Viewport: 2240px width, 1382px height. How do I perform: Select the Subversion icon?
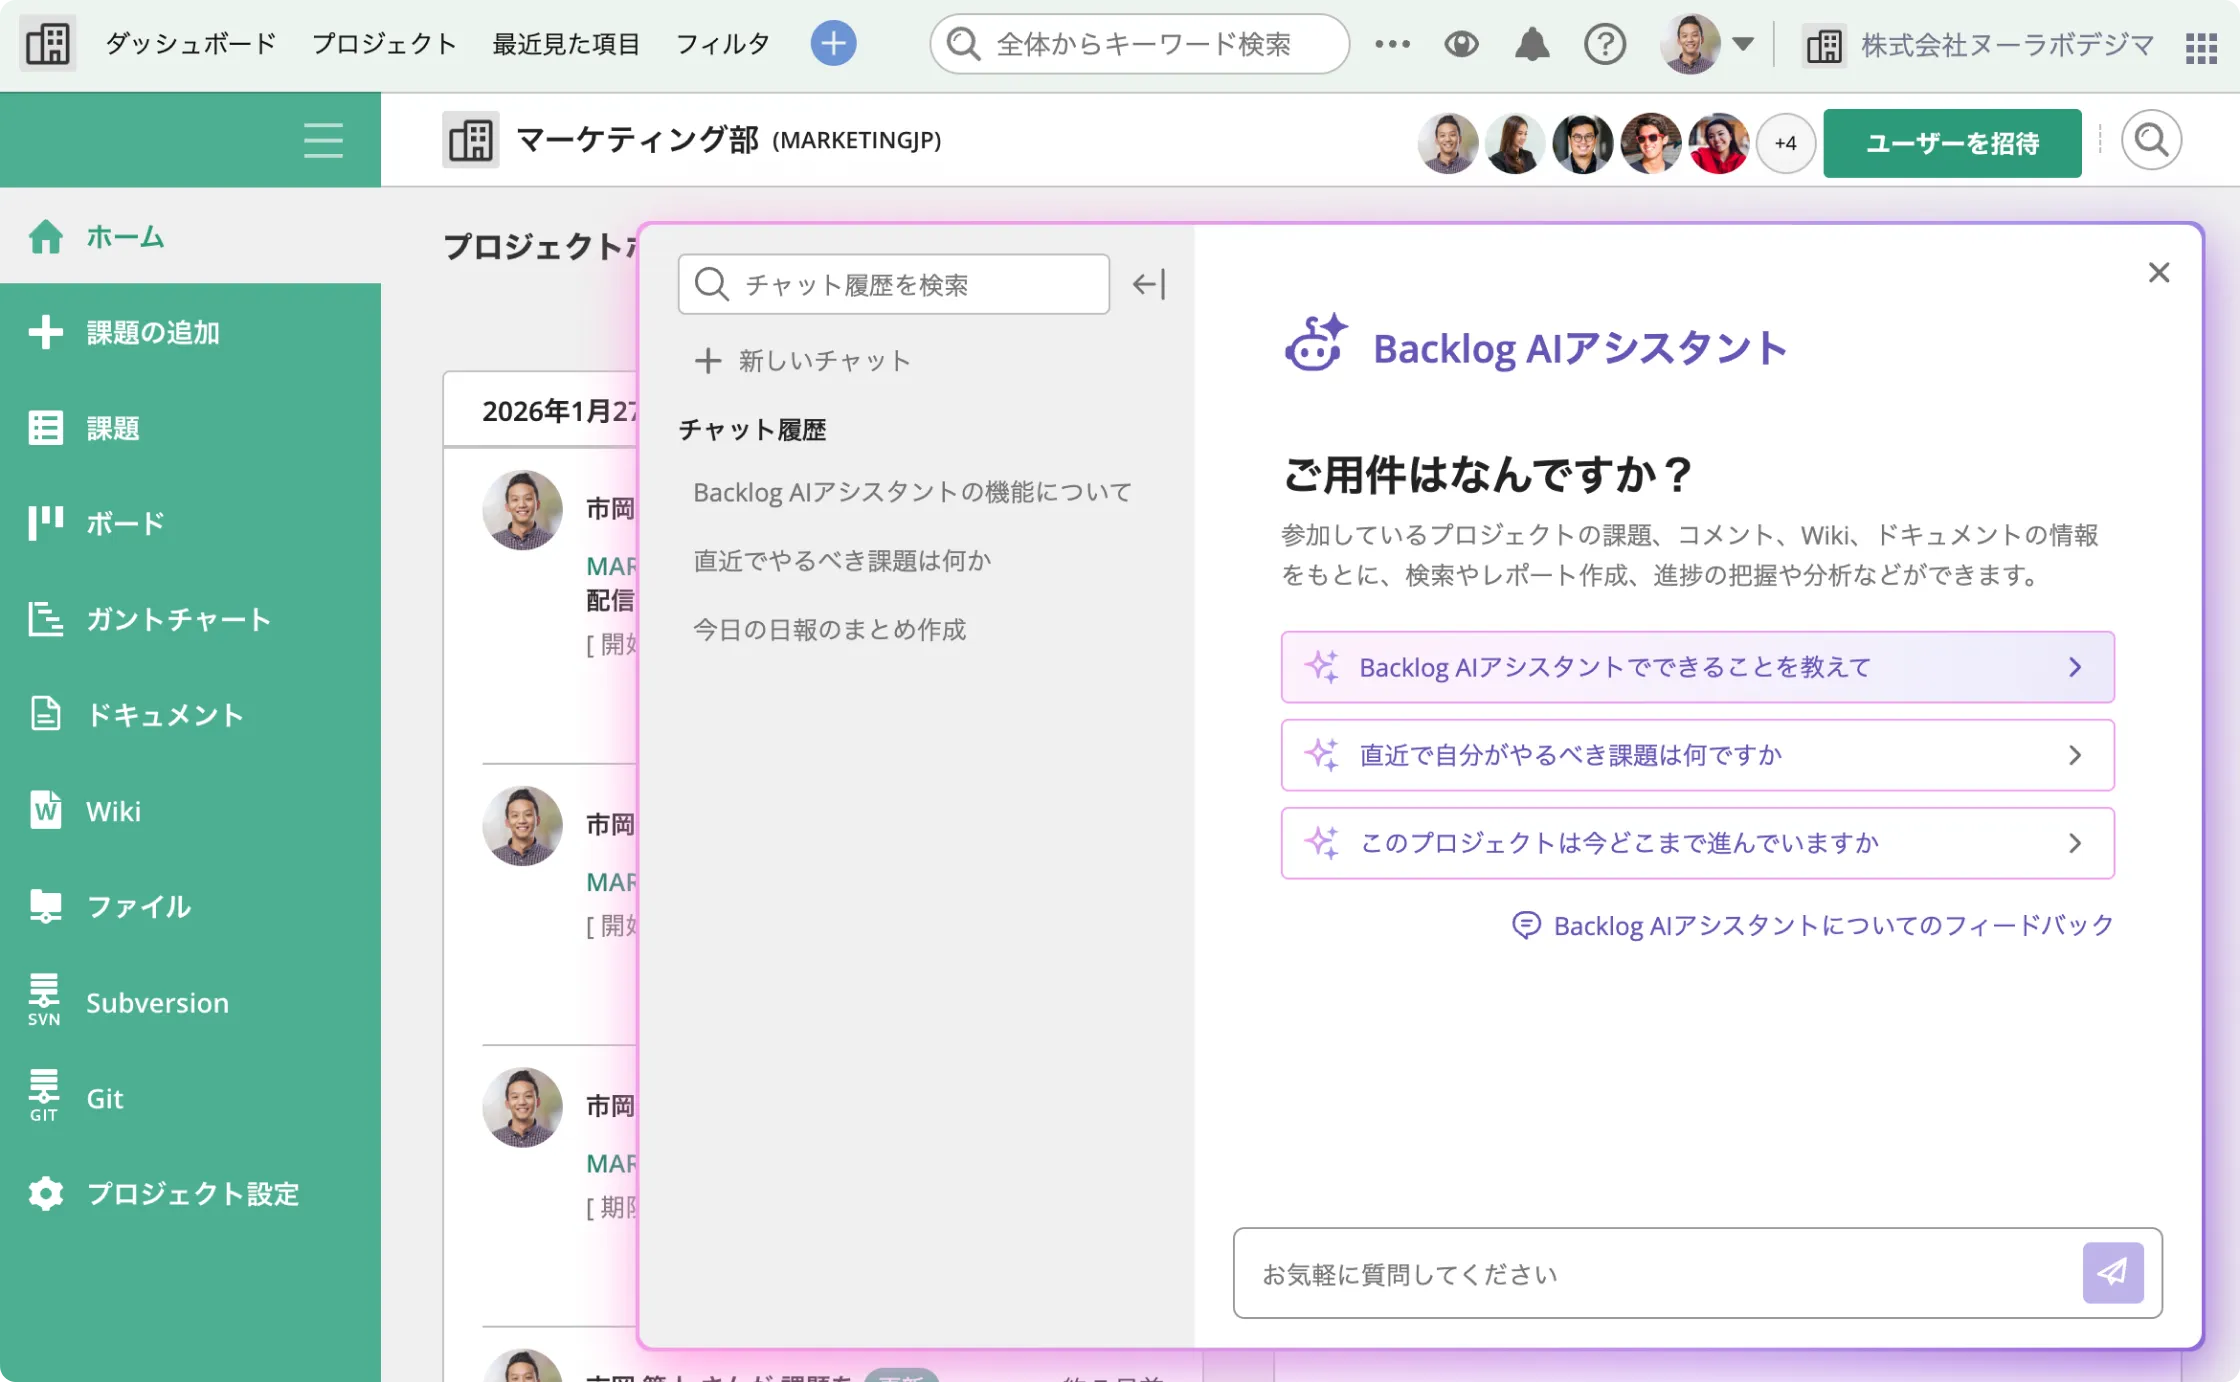[x=42, y=996]
